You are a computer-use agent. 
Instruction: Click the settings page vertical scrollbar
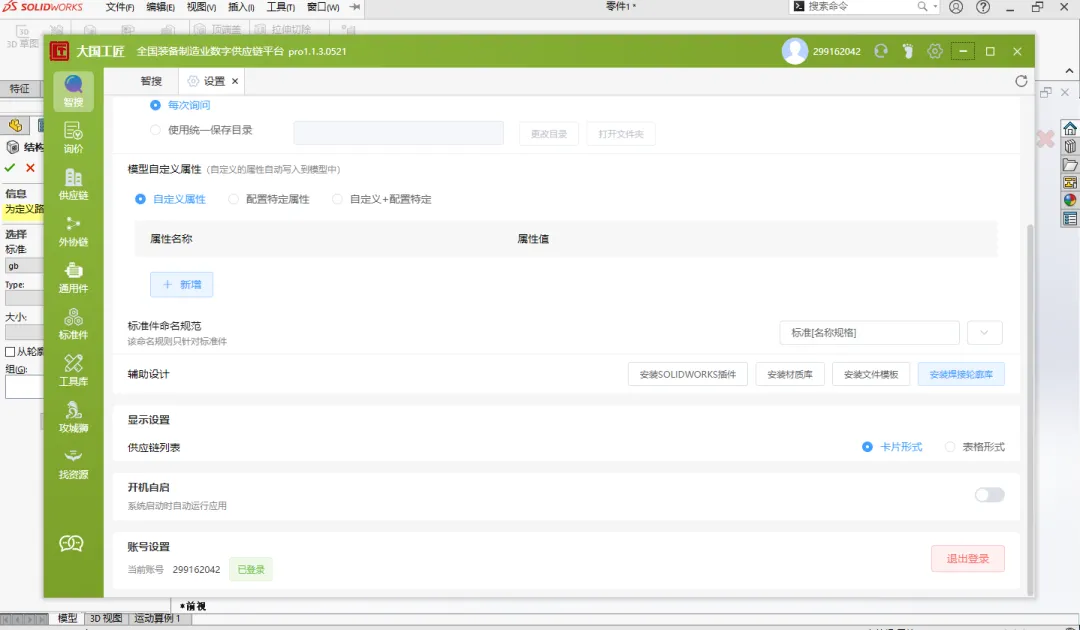coord(1030,408)
